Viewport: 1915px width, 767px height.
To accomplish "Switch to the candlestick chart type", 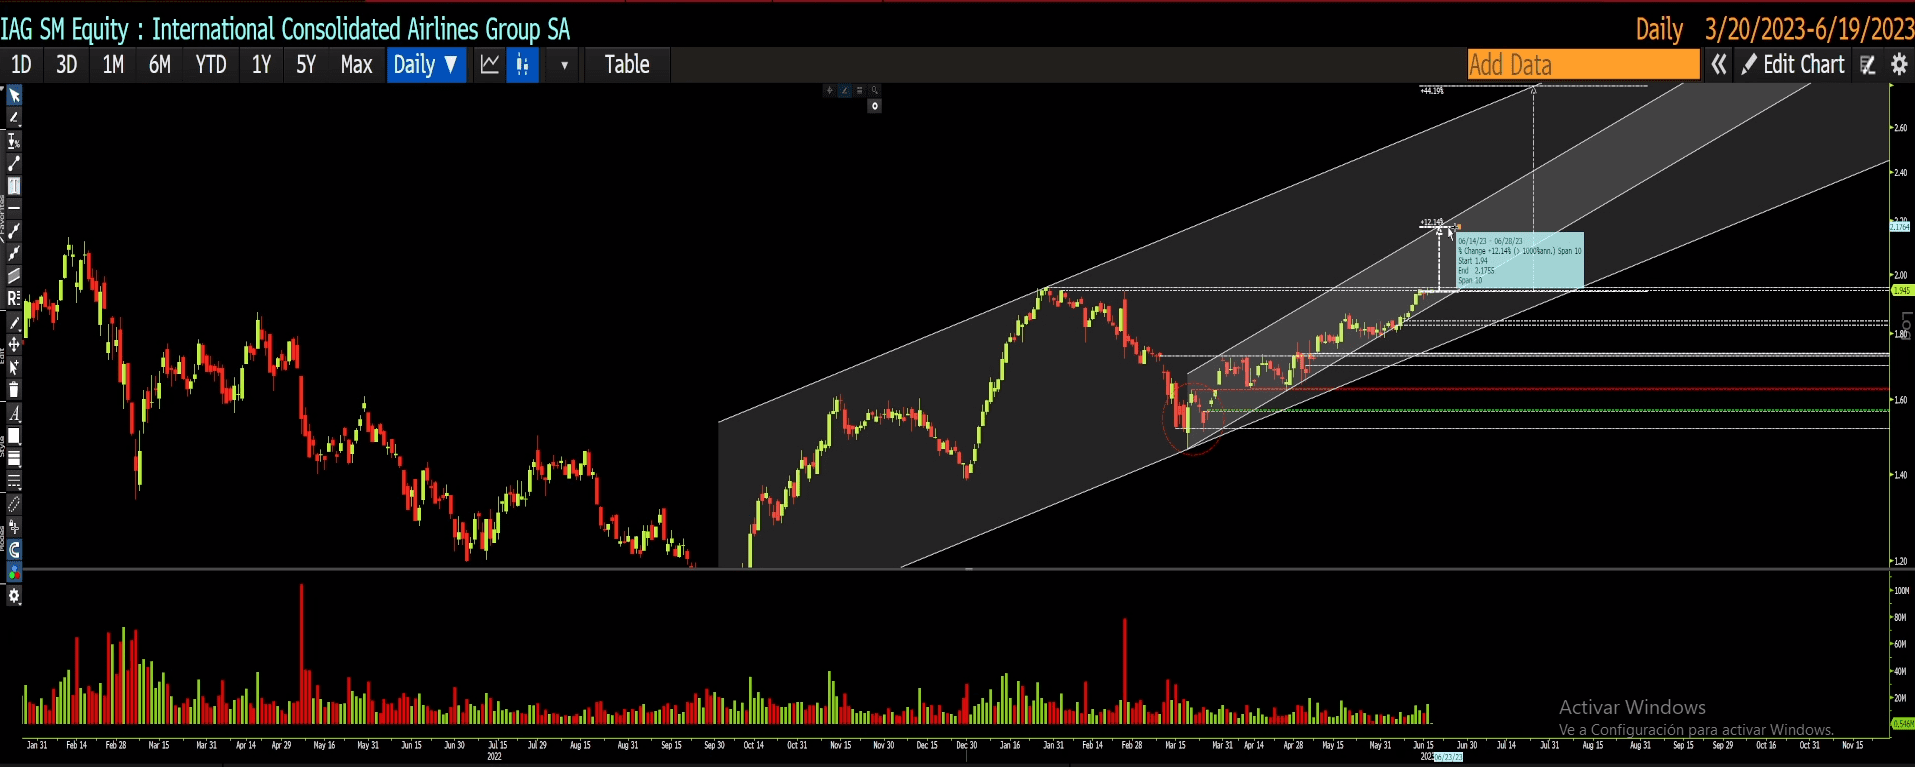I will pyautogui.click(x=522, y=65).
